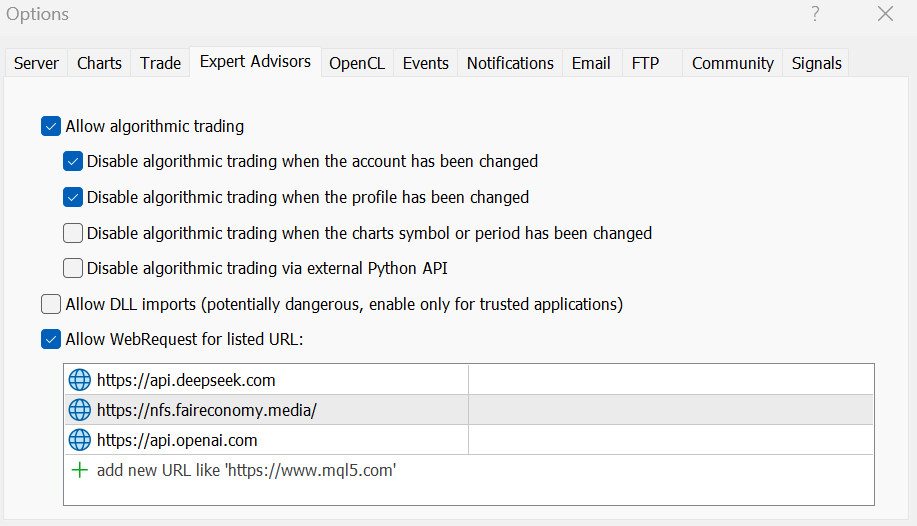Enable Allow DLL imports checkbox
The image size is (917, 526).
pos(51,303)
